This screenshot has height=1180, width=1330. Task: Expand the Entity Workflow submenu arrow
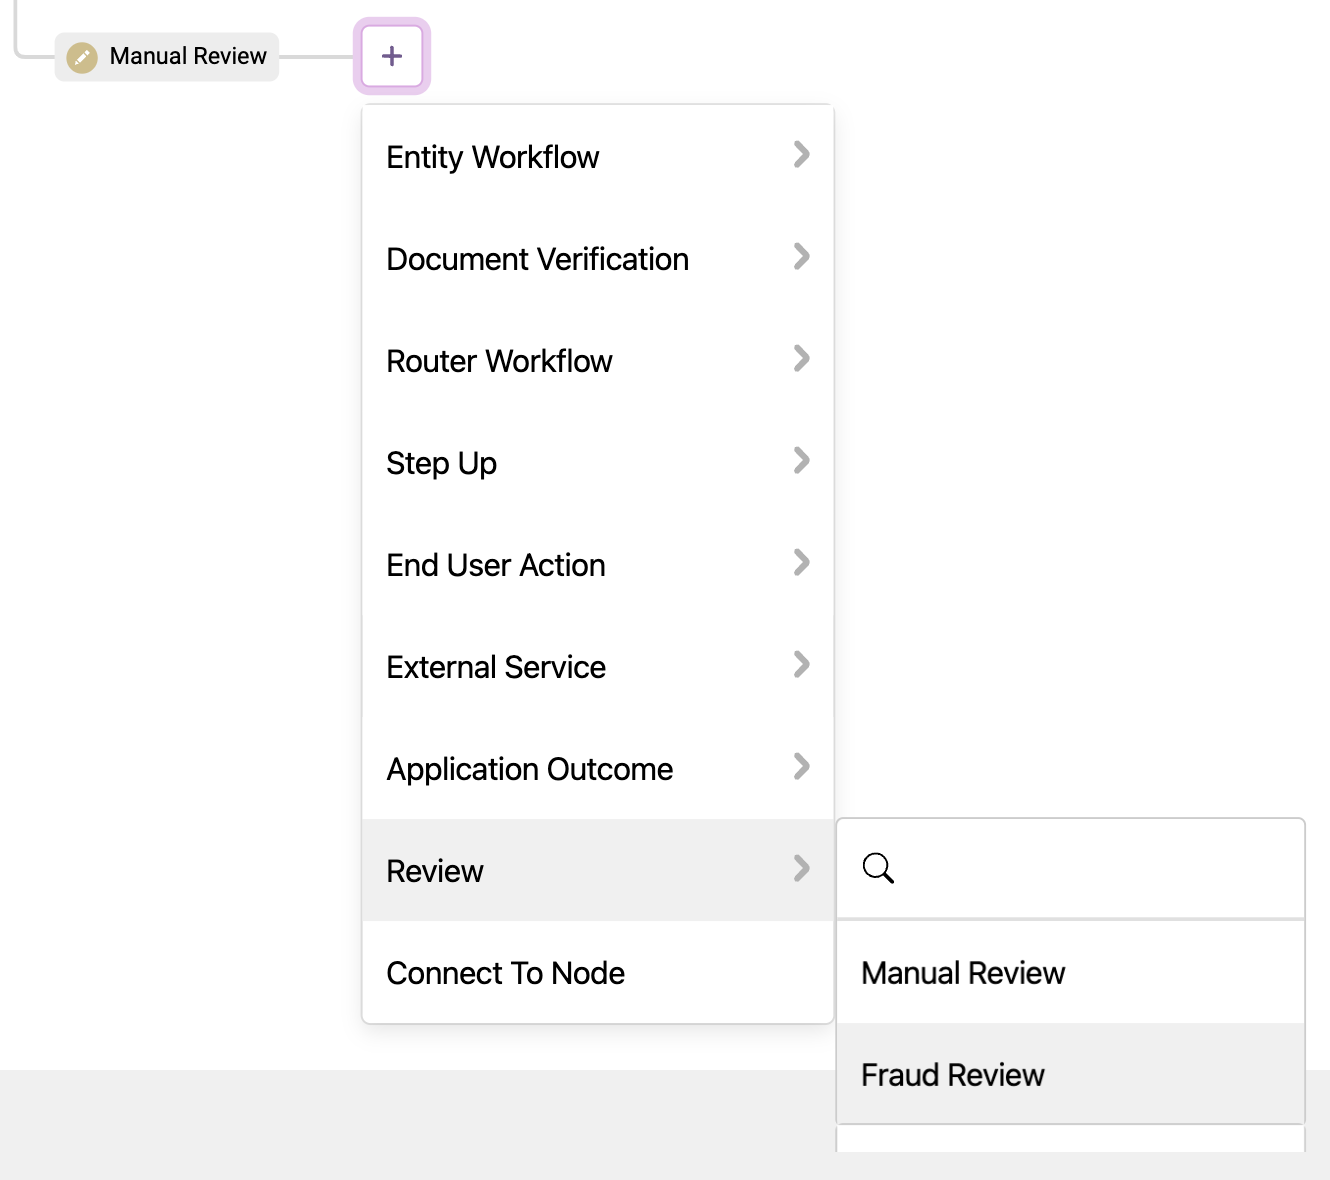tap(801, 155)
